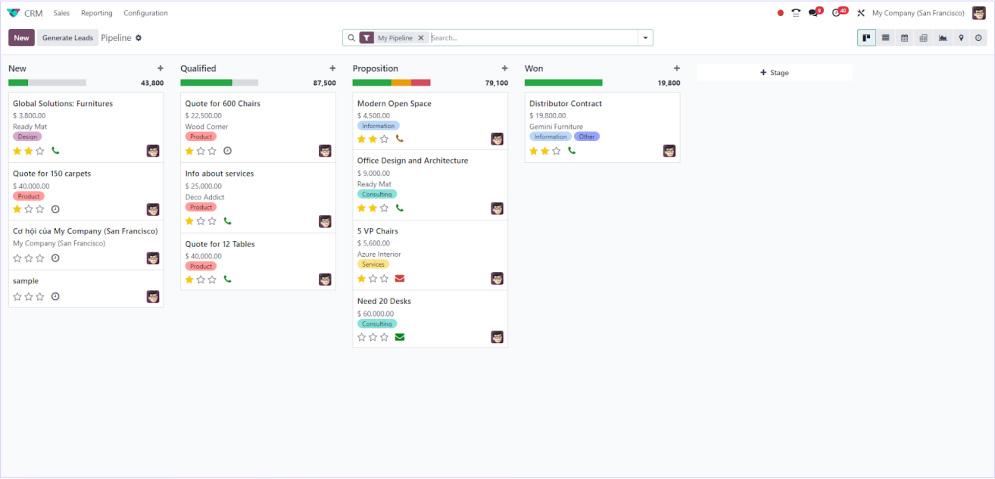The width and height of the screenshot is (995, 479).
Task: Open the VoIP phone icon in top bar
Action: (x=796, y=13)
